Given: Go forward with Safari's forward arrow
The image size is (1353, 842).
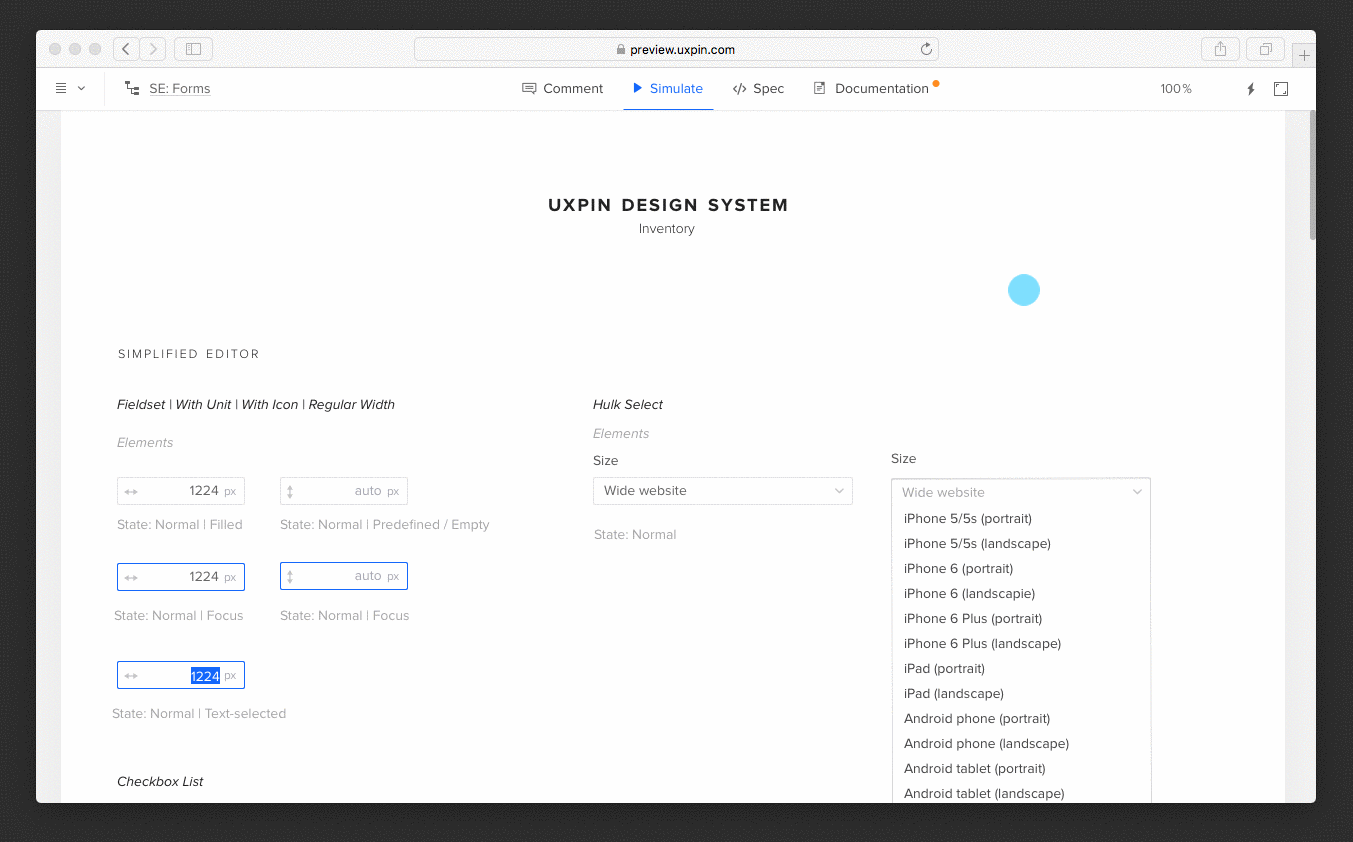Looking at the screenshot, I should (x=153, y=49).
